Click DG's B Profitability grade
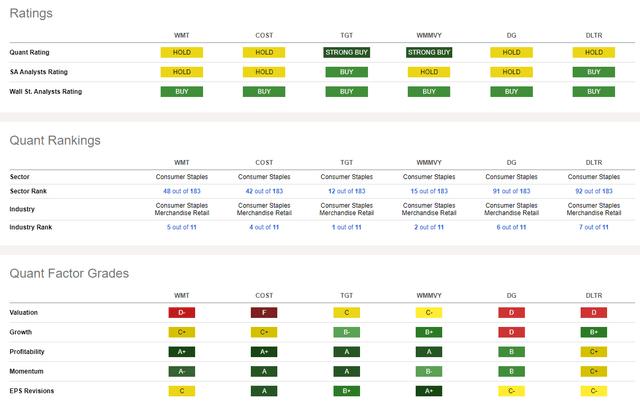Image resolution: width=640 pixels, height=408 pixels. (511, 352)
